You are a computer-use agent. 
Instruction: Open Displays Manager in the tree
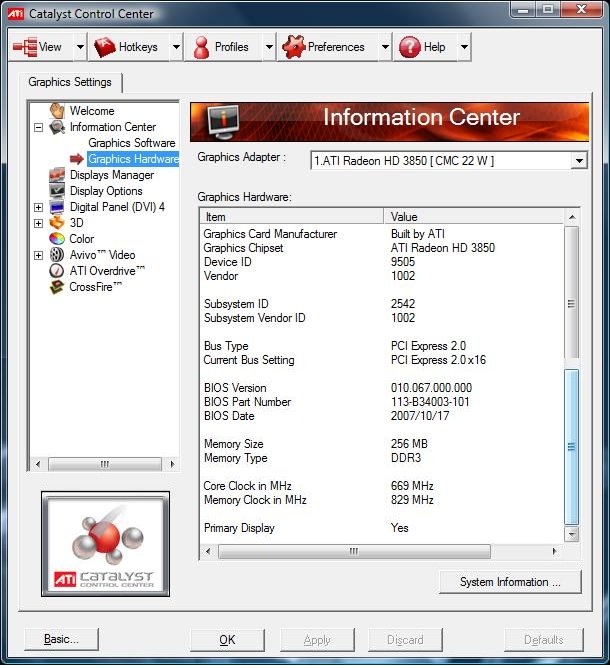click(112, 175)
